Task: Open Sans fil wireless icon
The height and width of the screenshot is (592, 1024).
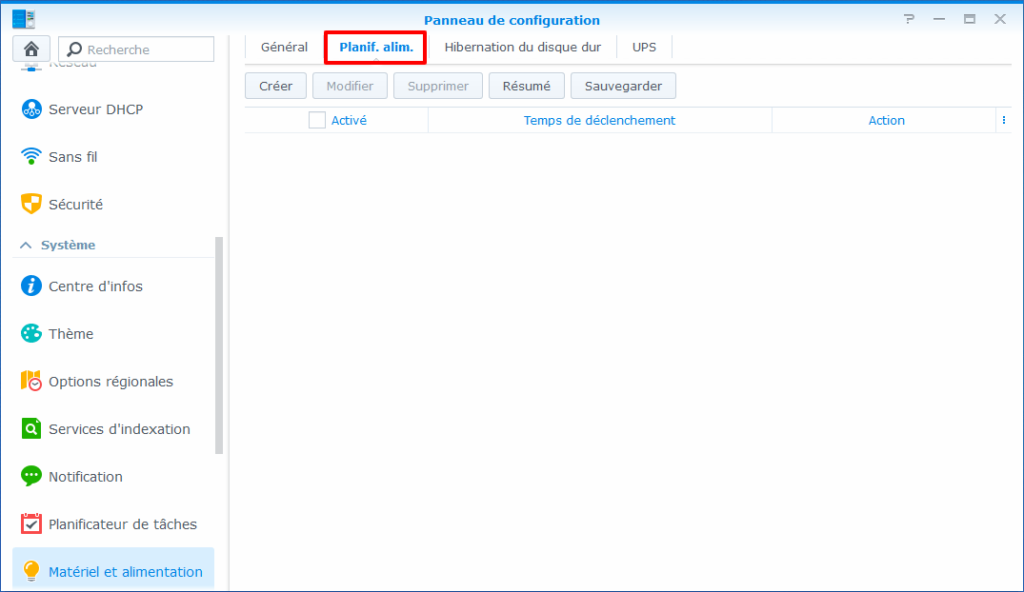Action: [32, 157]
